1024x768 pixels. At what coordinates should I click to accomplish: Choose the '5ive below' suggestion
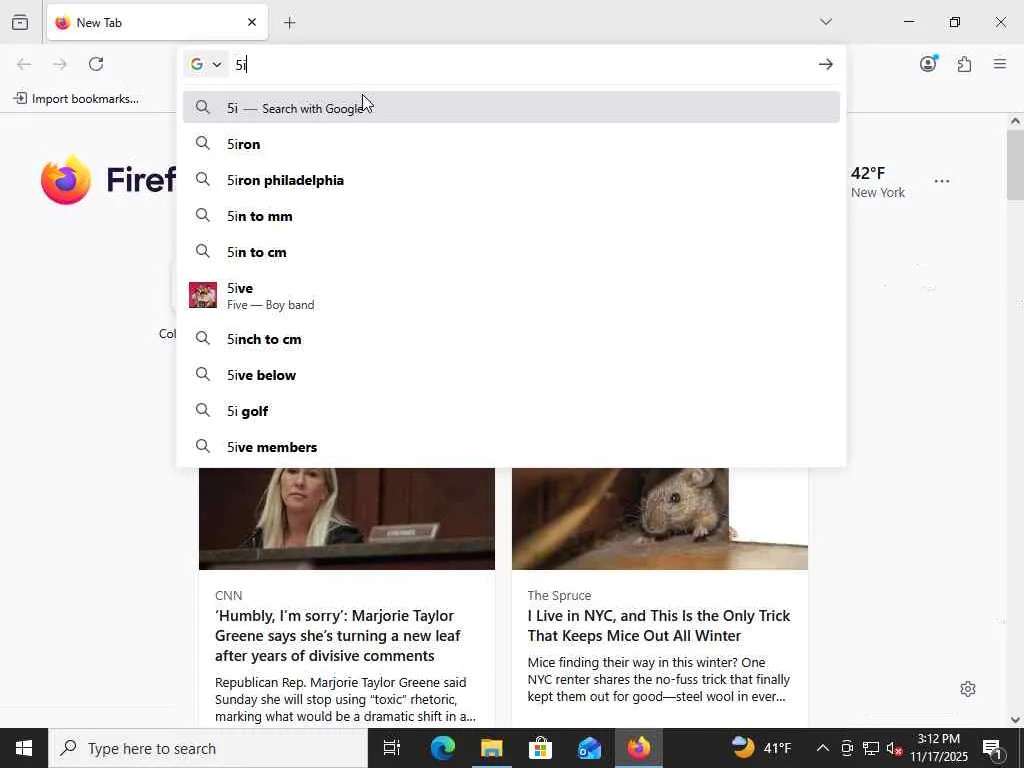[511, 375]
